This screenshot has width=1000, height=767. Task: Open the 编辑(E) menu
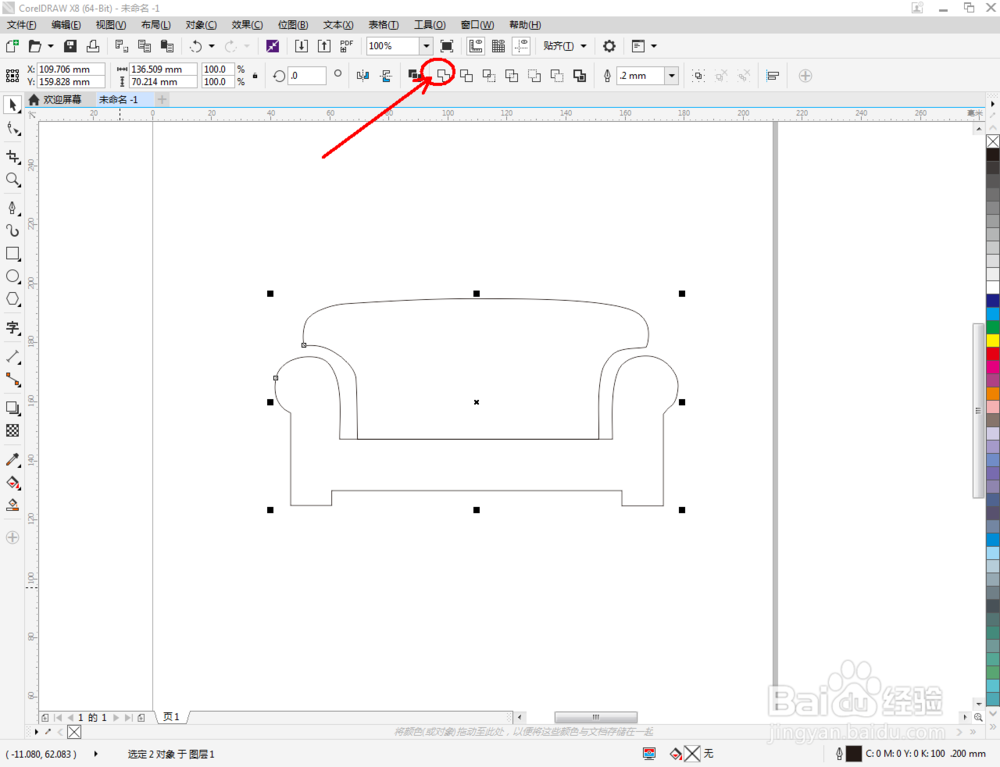click(x=66, y=25)
